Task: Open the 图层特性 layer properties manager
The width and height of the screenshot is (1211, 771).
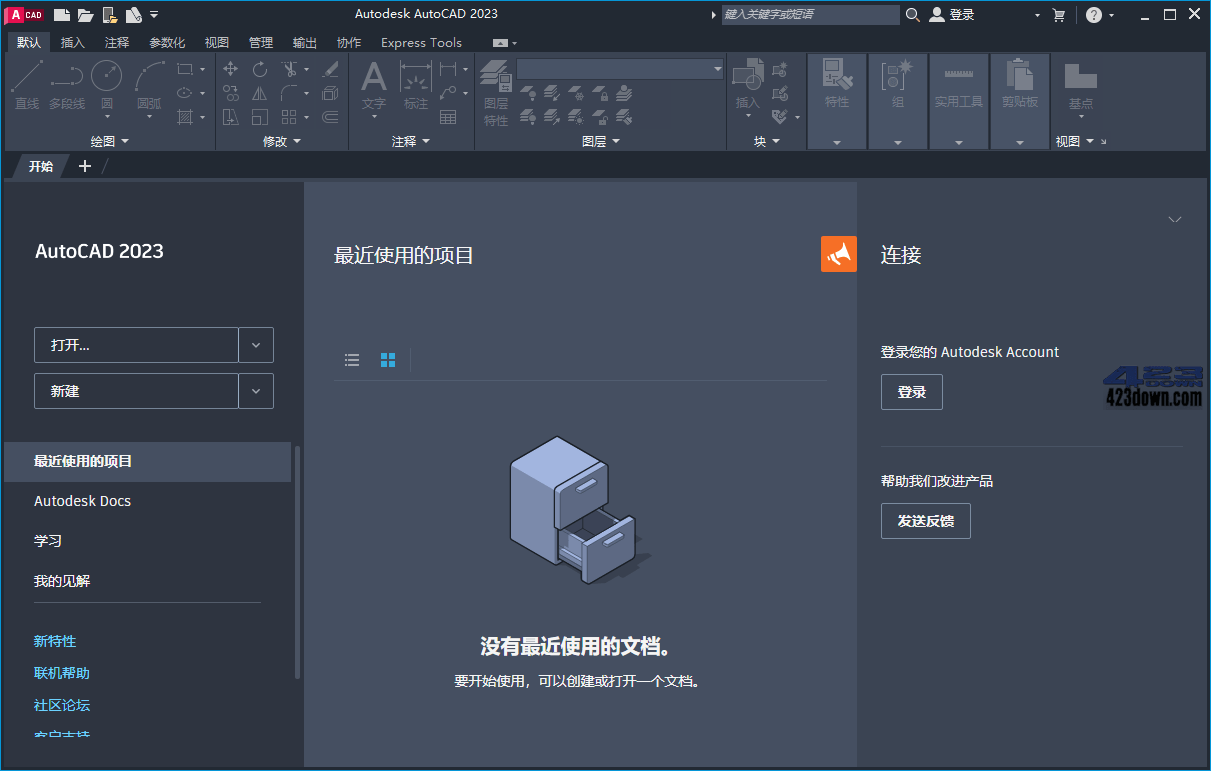Action: (495, 85)
